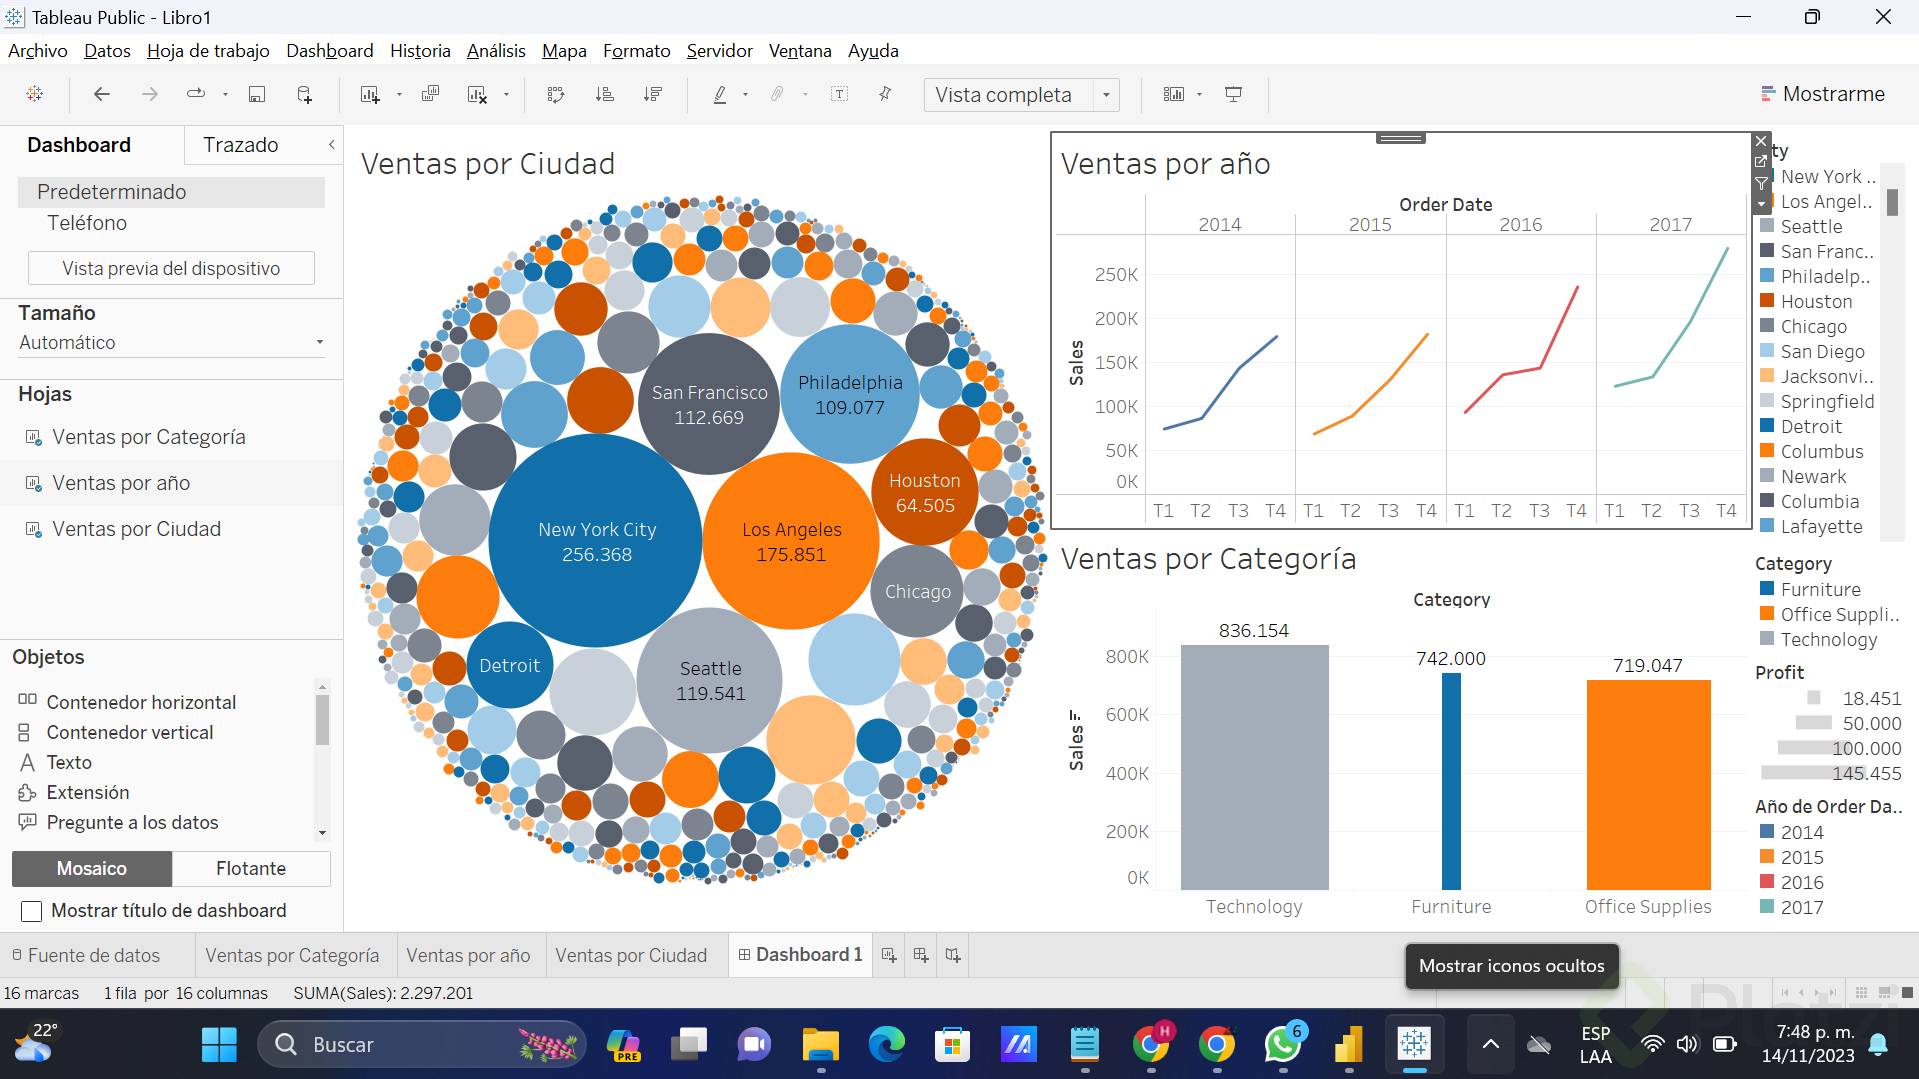Click the new worksheet toolbar icon
The image size is (1919, 1079).
click(x=370, y=94)
